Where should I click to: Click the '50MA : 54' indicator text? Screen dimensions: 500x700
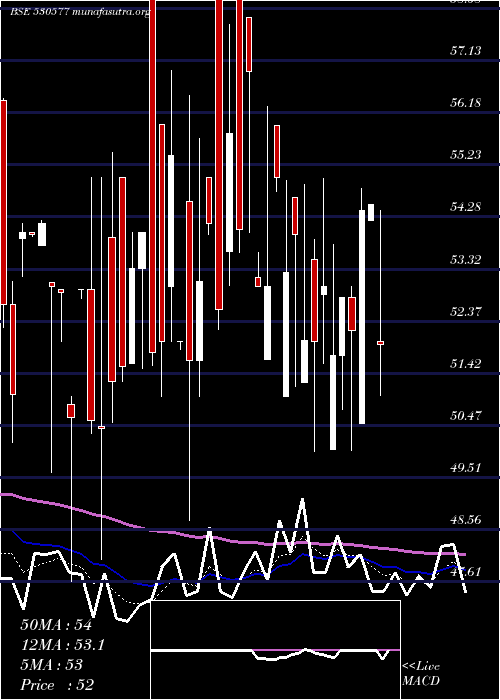(x=56, y=625)
